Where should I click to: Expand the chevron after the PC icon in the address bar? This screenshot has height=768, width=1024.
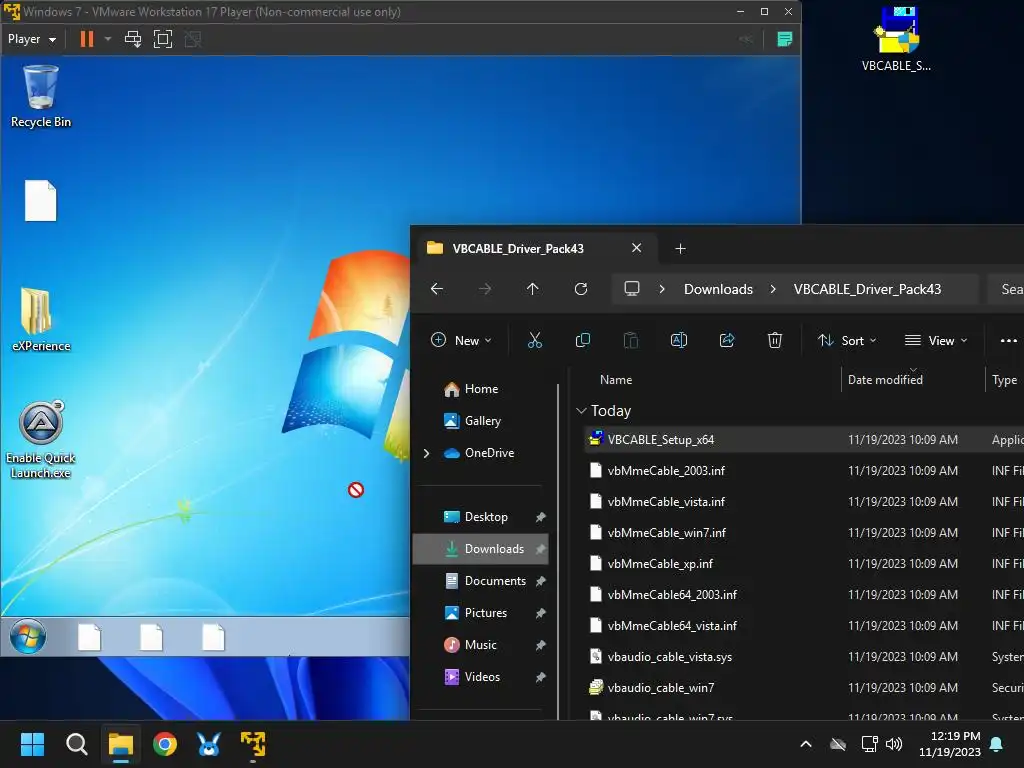tap(662, 289)
